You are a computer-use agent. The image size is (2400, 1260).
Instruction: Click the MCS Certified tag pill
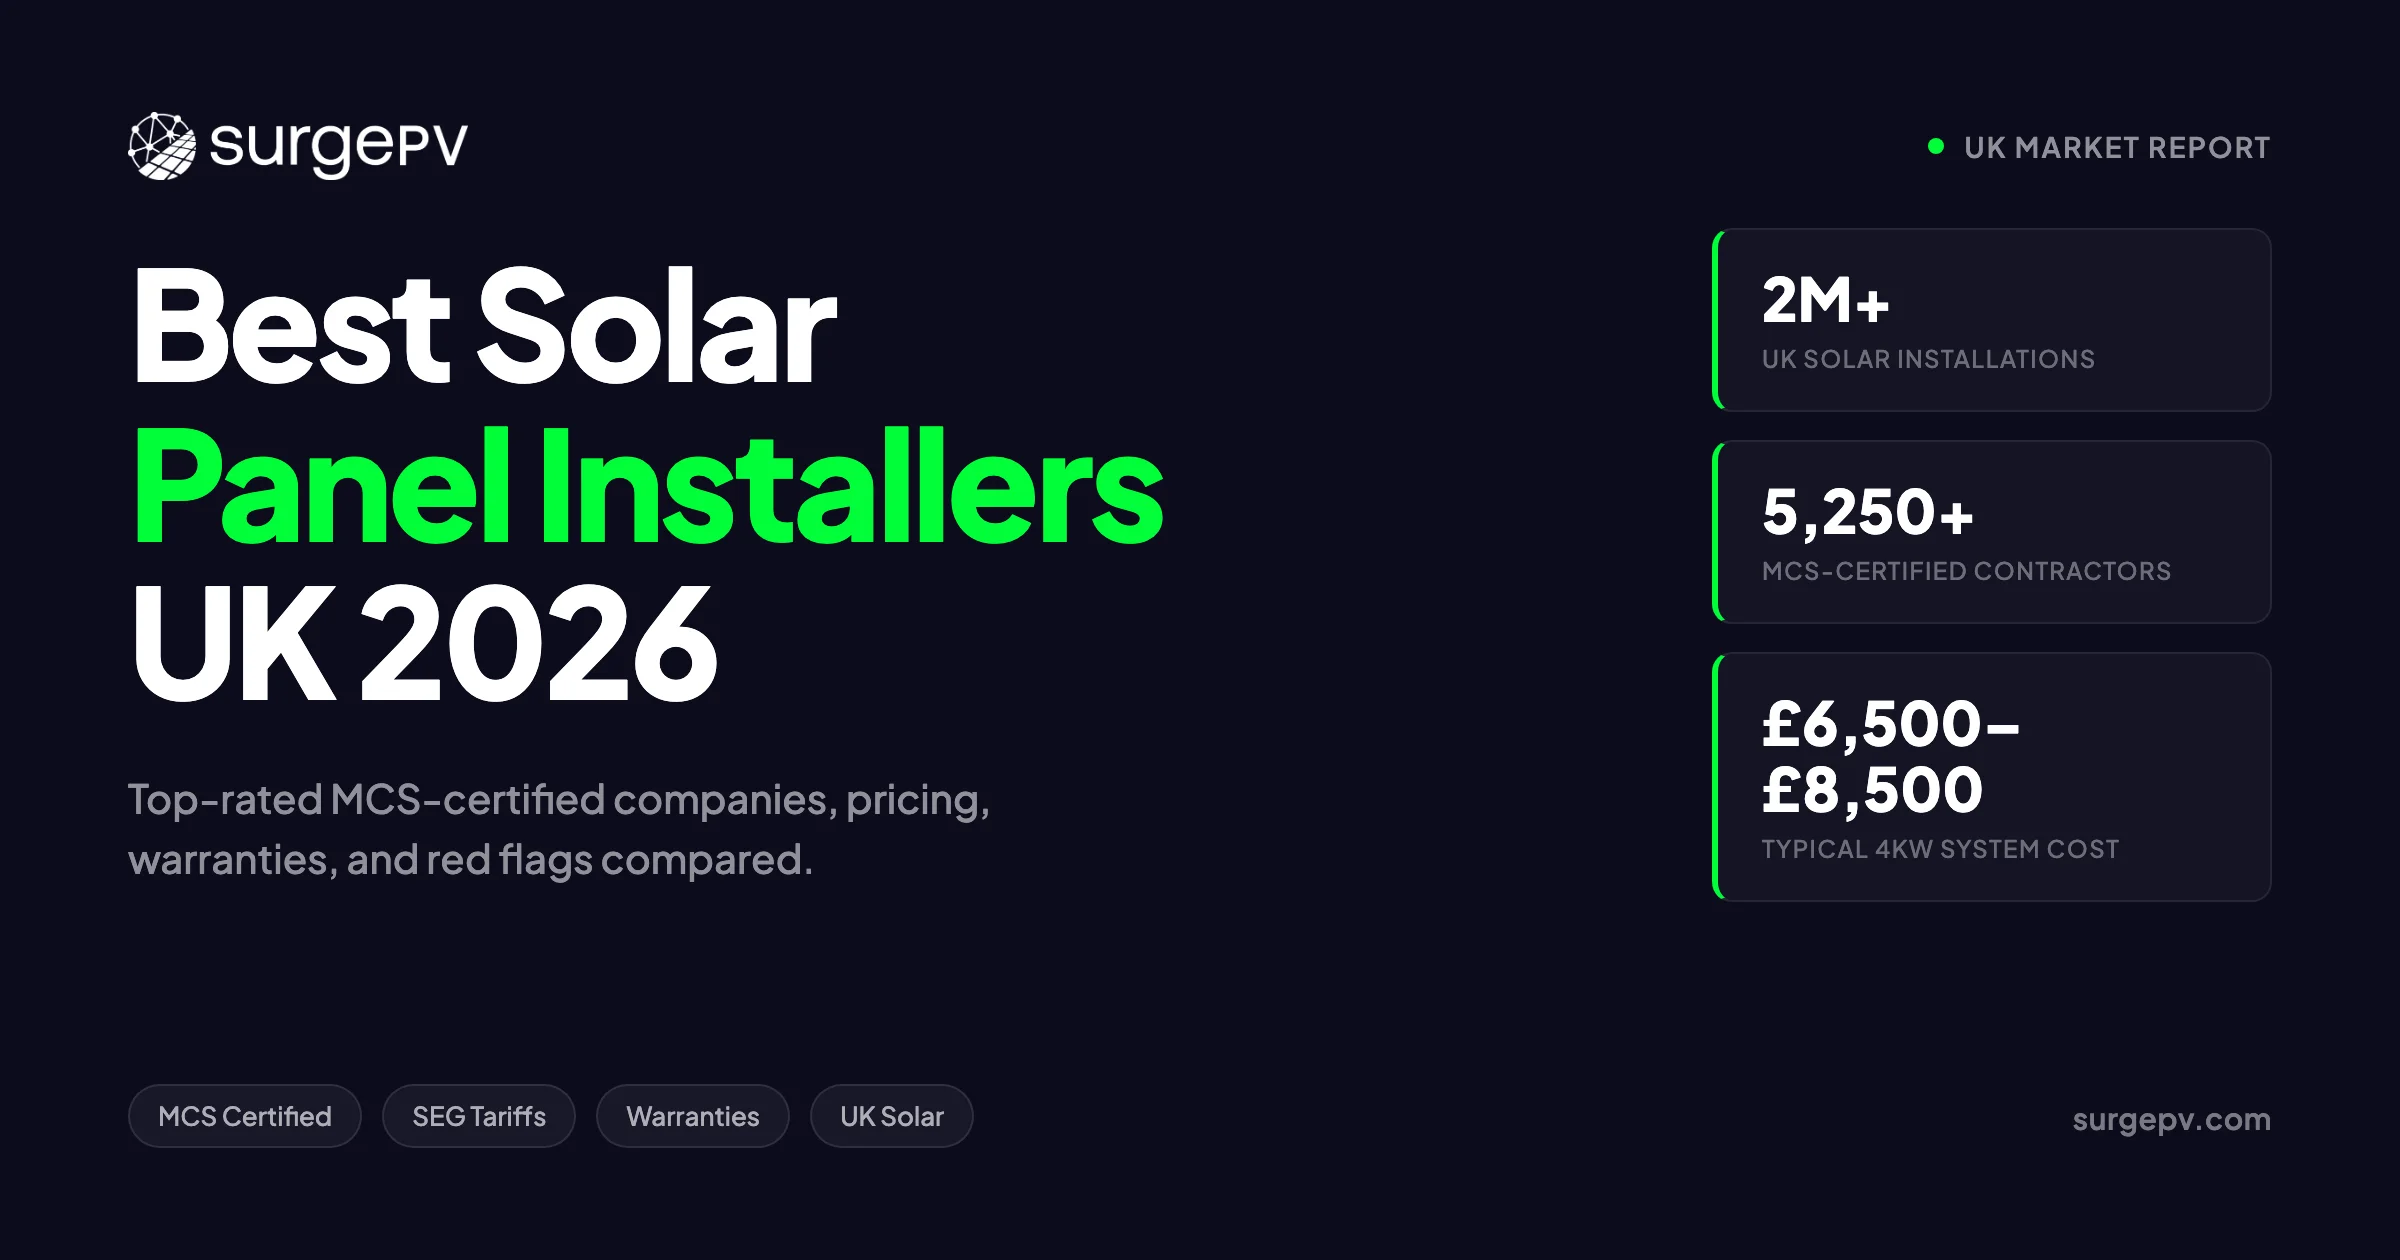click(x=245, y=1116)
